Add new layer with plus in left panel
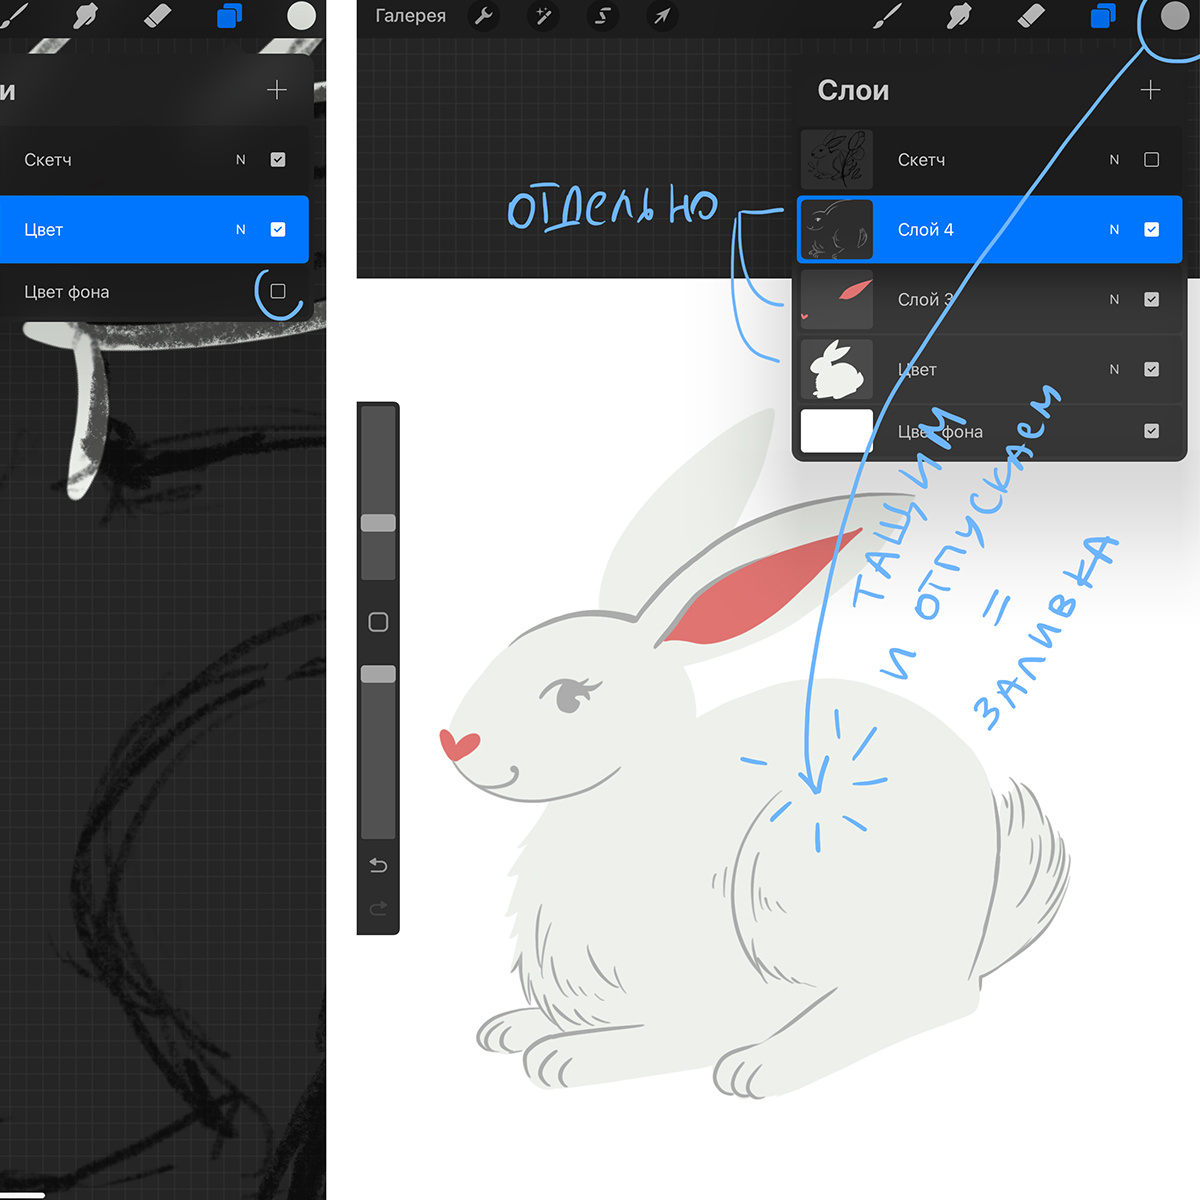 (277, 90)
